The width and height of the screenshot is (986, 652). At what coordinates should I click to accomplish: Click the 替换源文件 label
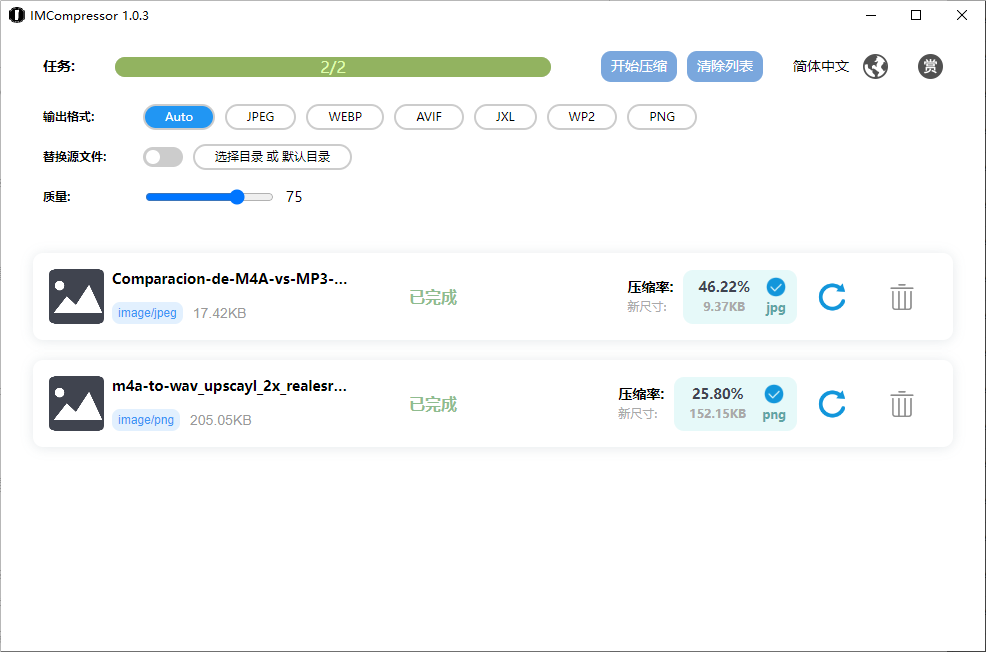click(x=75, y=157)
